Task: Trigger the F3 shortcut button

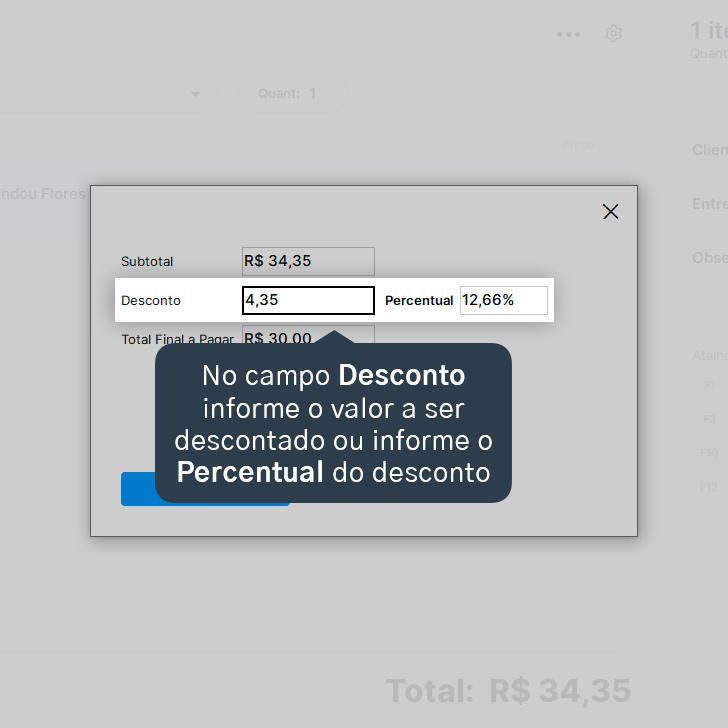Action: 709,419
